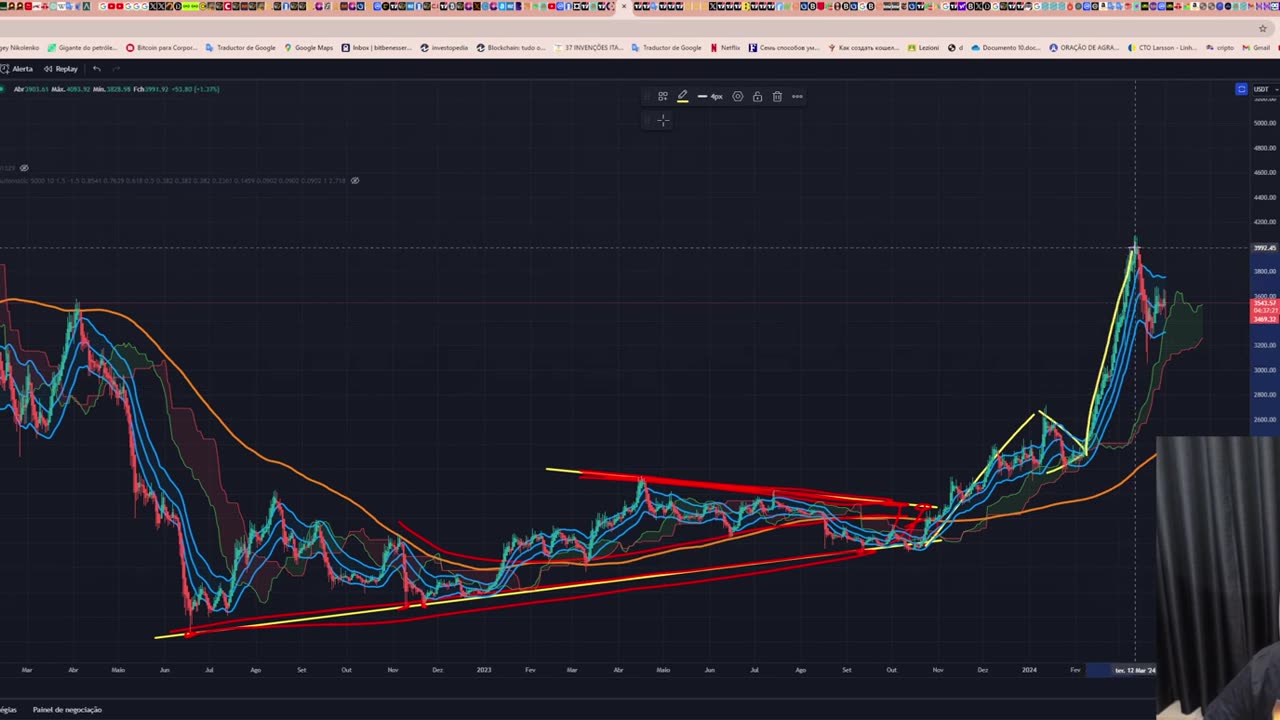Open Documento 10.doc bookmark
Screen dimensions: 1280x720
[1006, 48]
